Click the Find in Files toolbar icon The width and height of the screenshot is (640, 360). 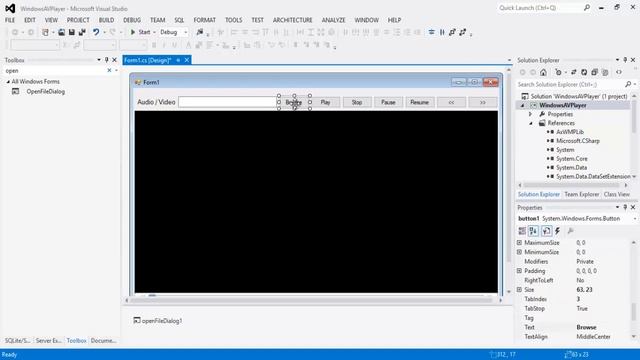point(200,32)
